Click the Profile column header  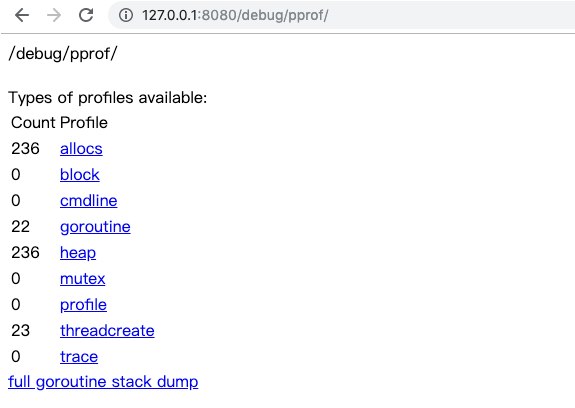pyautogui.click(x=84, y=123)
